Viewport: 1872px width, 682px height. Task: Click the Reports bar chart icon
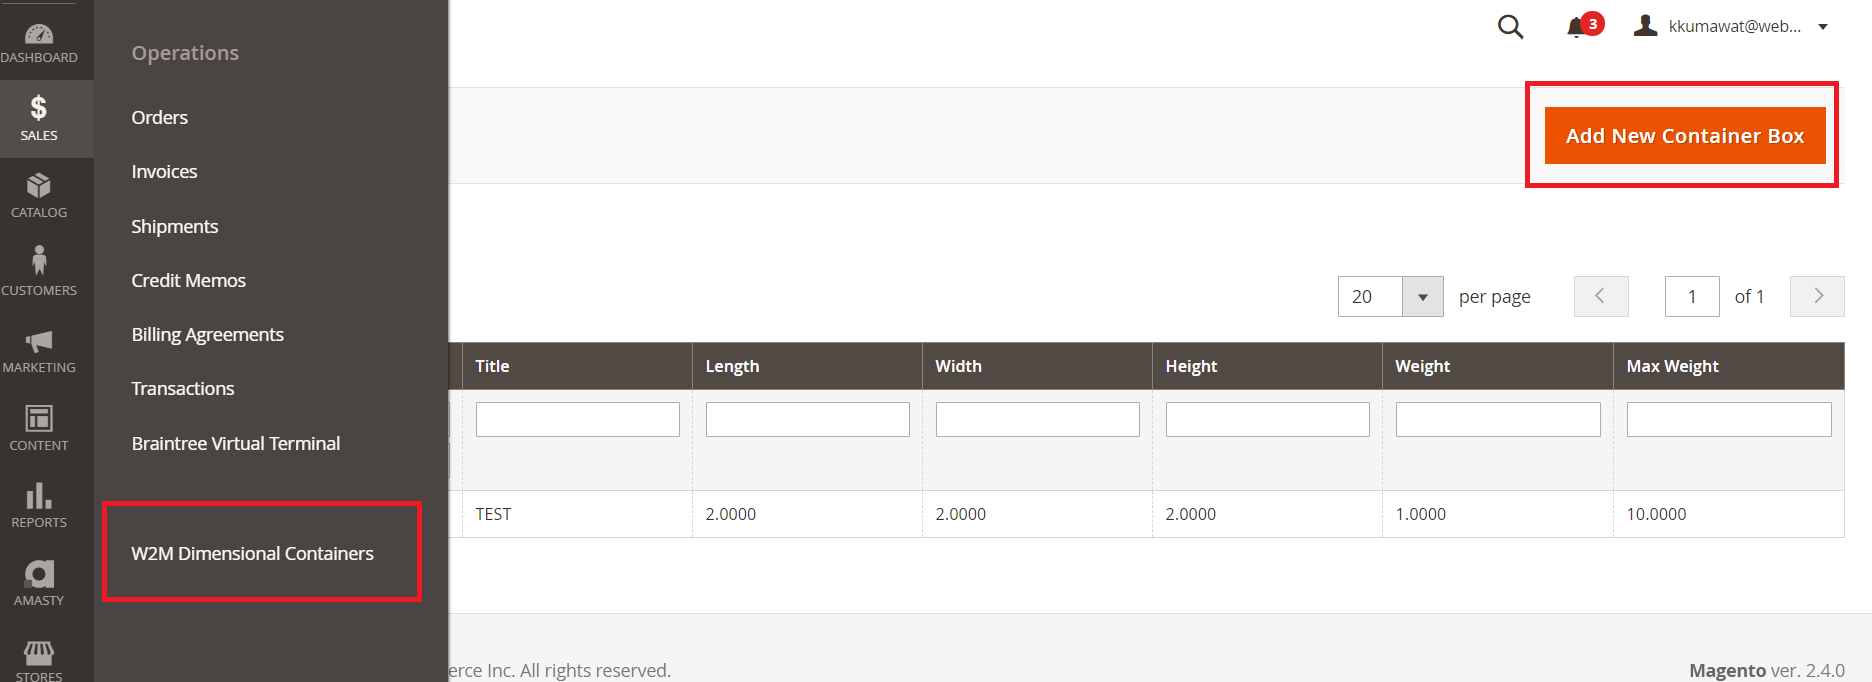pyautogui.click(x=39, y=496)
